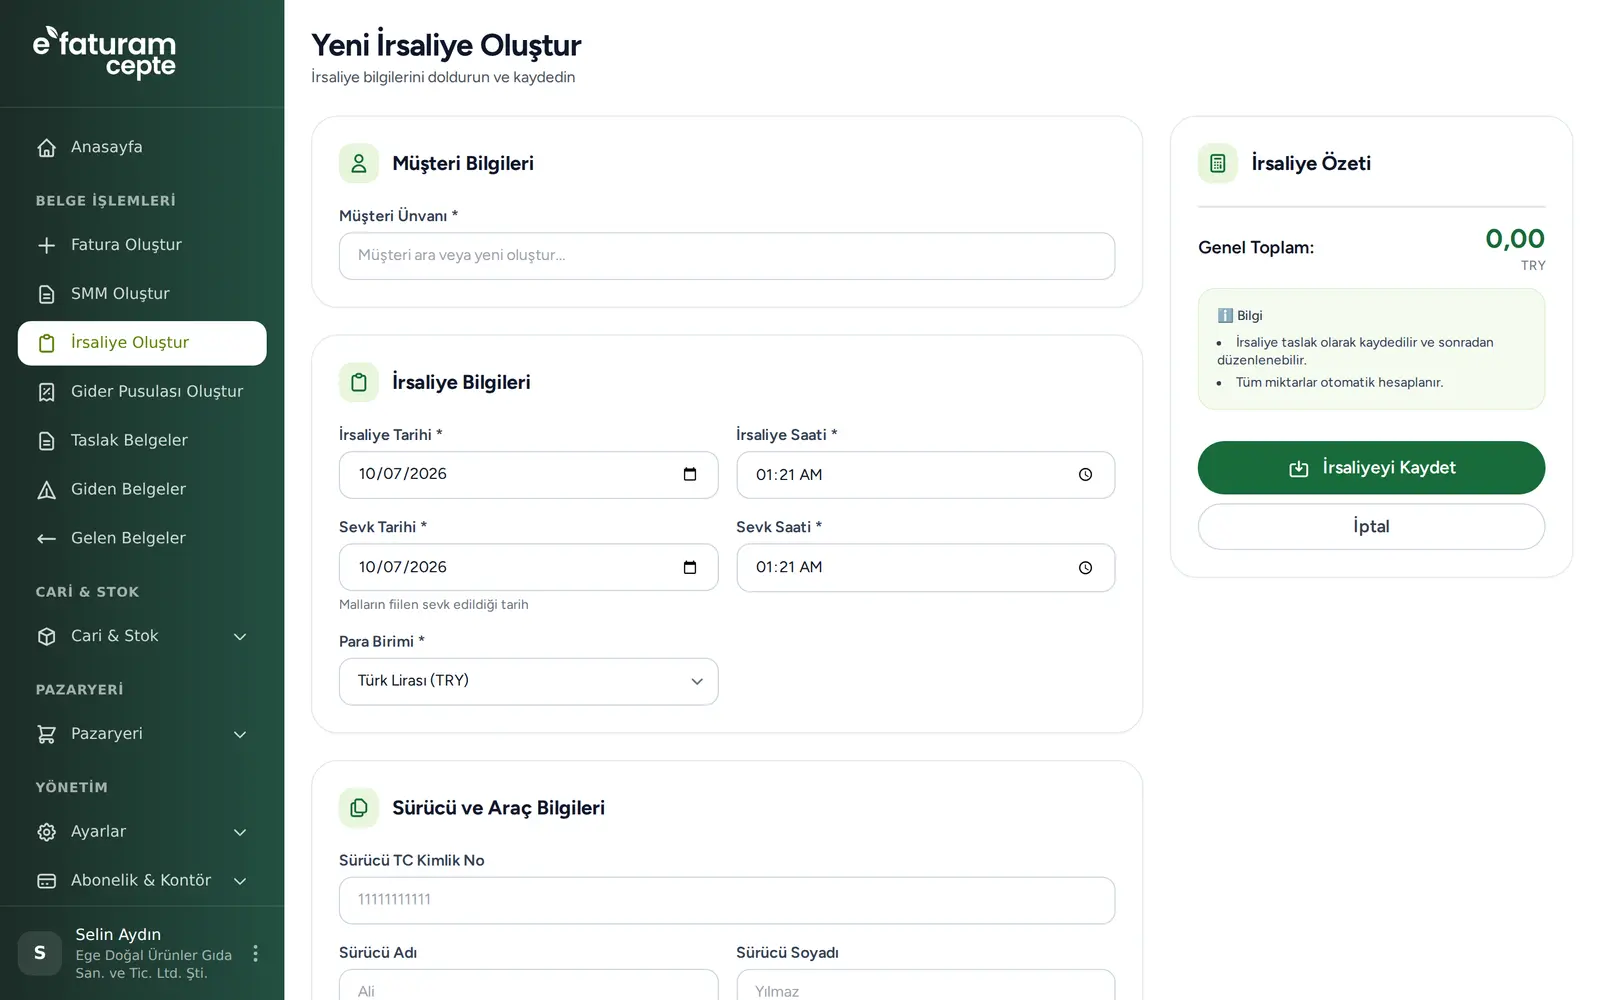Click the İrsaliye Tarihi date value 10/07/2026

403,474
